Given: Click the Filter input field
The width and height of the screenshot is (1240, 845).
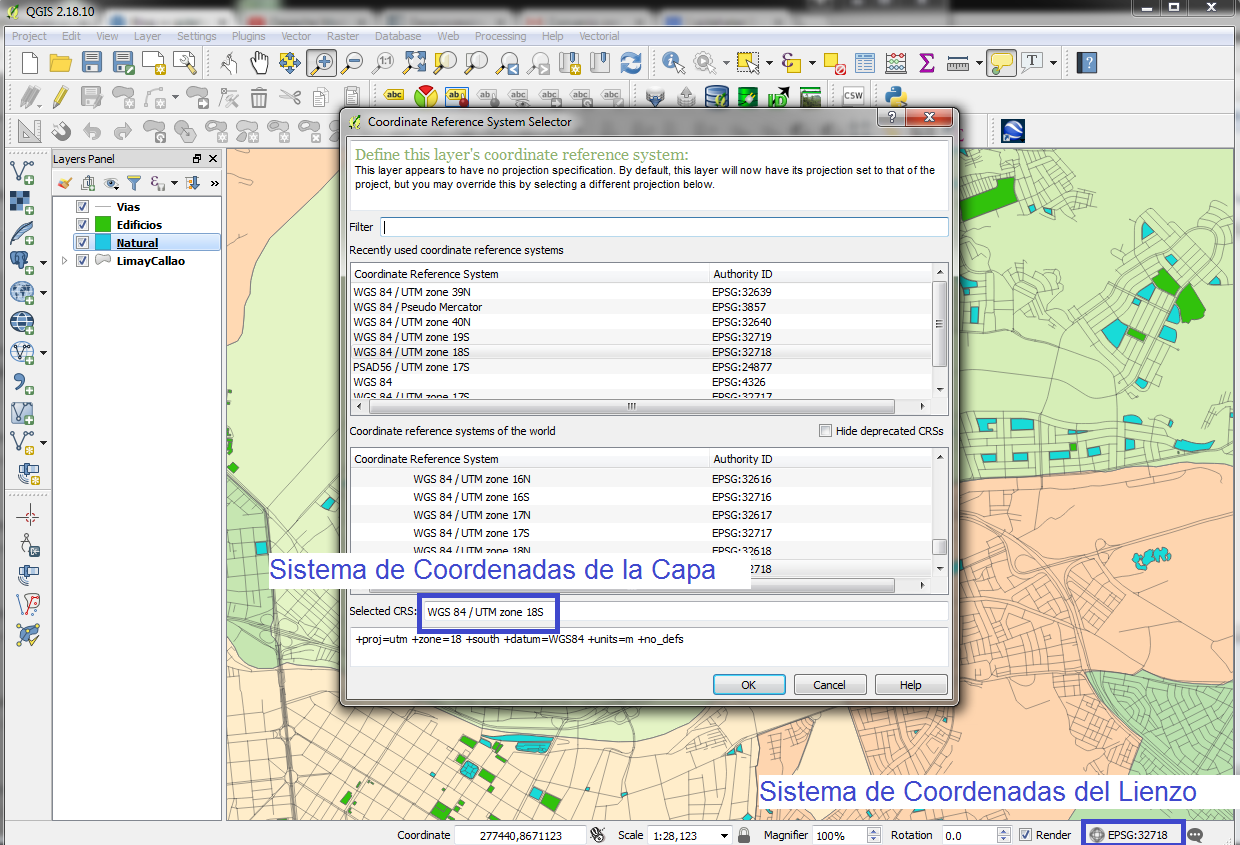Looking at the screenshot, I should coord(664,227).
